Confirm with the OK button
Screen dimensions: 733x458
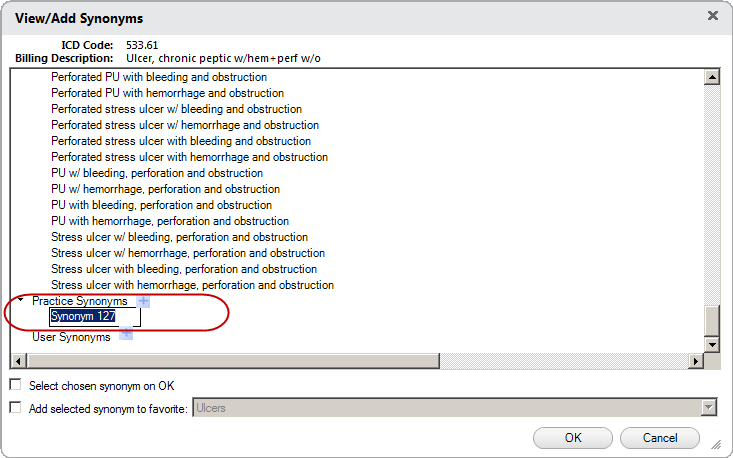click(573, 438)
